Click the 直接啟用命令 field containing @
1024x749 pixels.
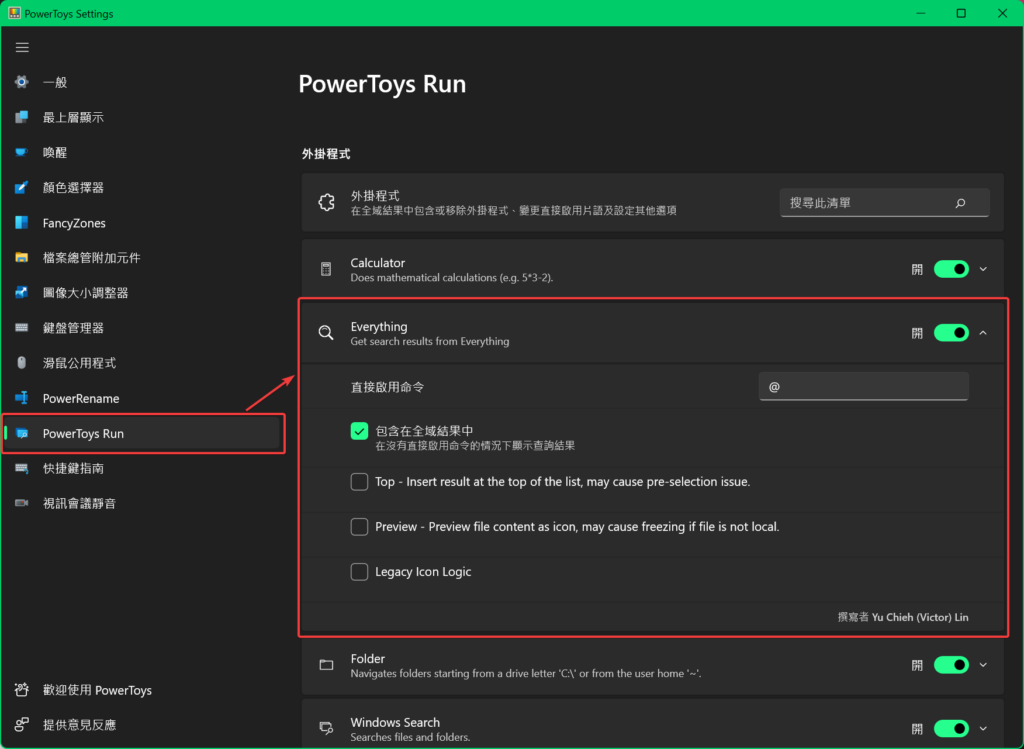pyautogui.click(x=863, y=387)
